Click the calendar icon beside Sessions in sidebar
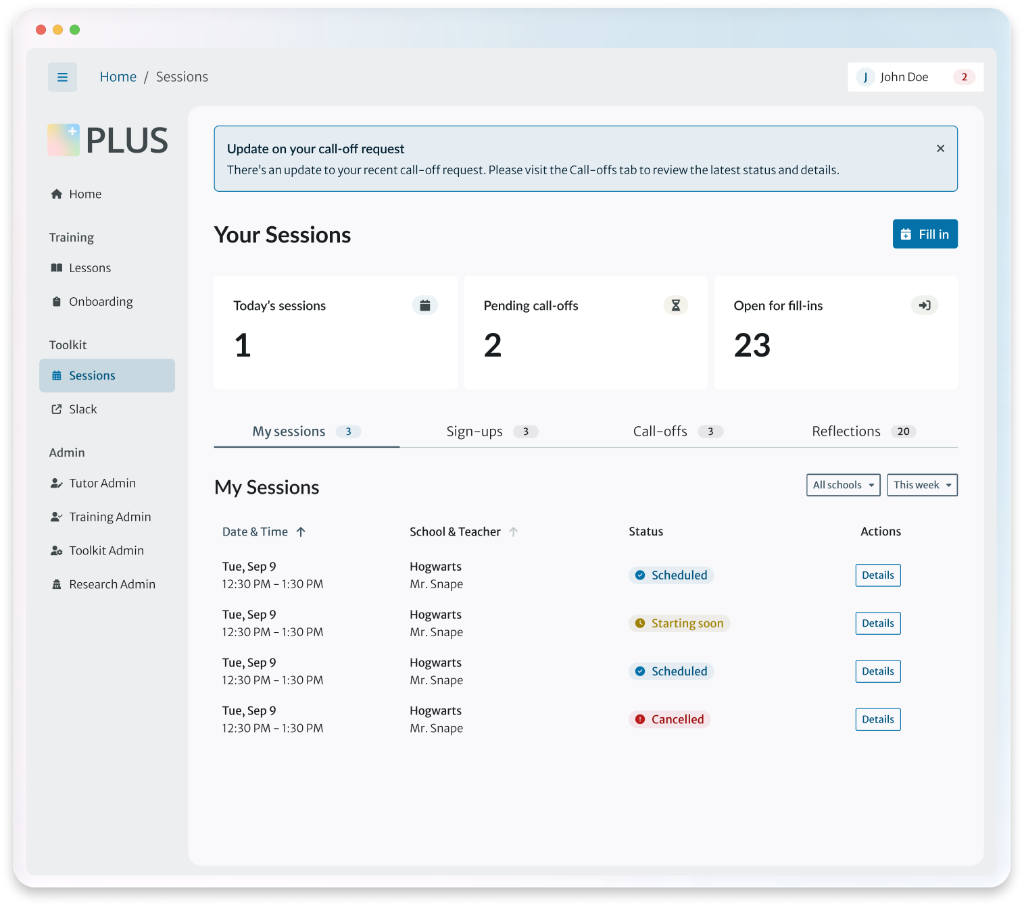 tap(57, 375)
